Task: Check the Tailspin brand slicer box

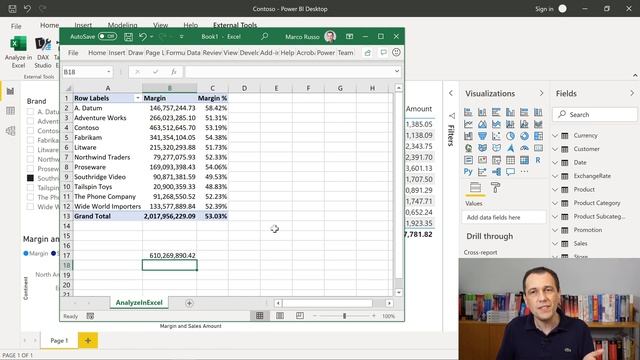Action: [x=30, y=187]
